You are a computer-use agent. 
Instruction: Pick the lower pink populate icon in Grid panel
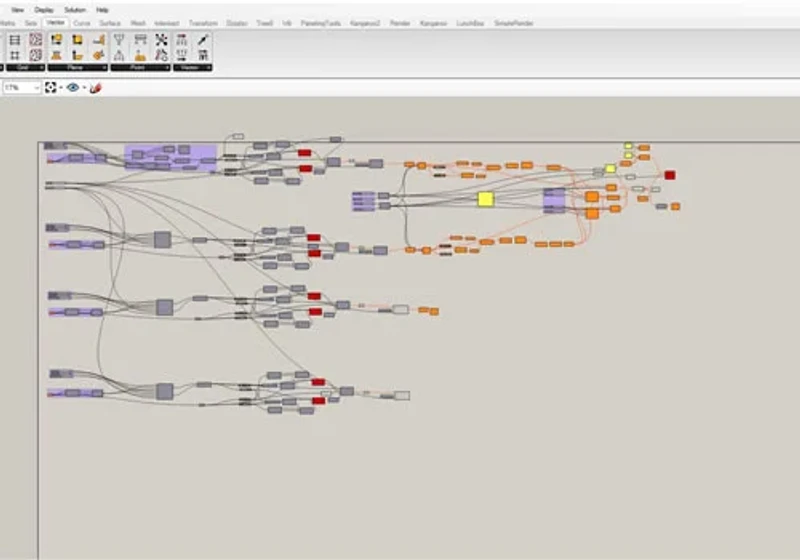tap(35, 55)
